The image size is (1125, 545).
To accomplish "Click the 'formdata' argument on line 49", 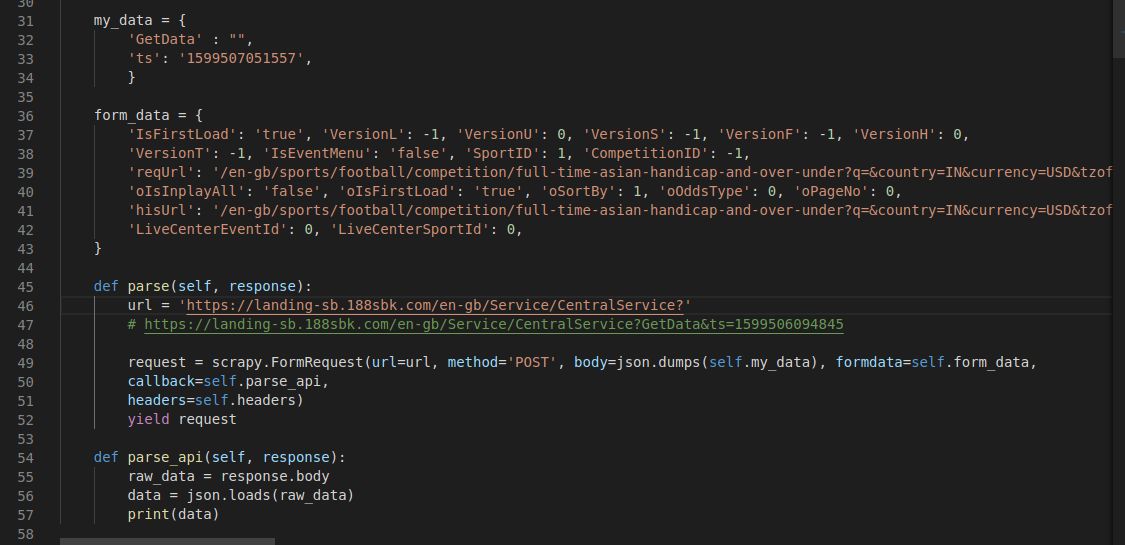I will click(868, 362).
